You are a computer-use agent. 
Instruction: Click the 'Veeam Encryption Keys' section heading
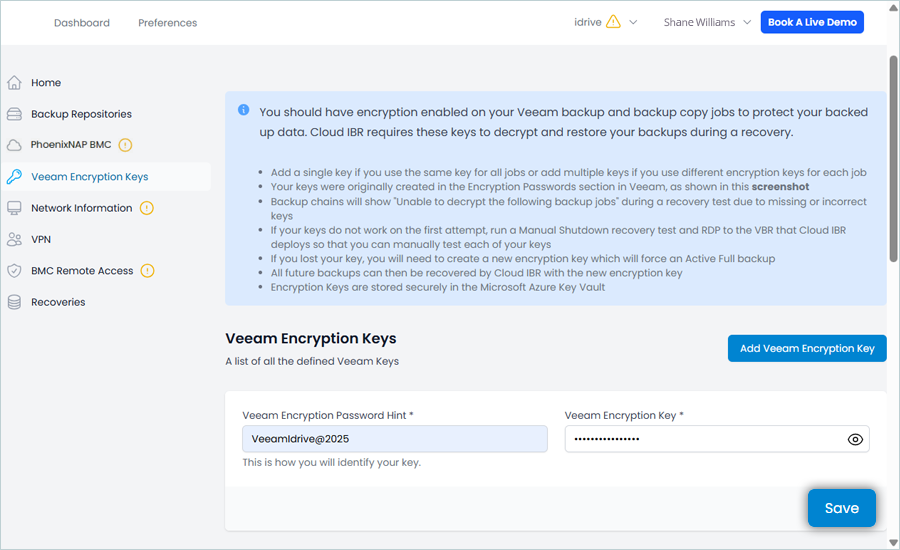point(311,339)
